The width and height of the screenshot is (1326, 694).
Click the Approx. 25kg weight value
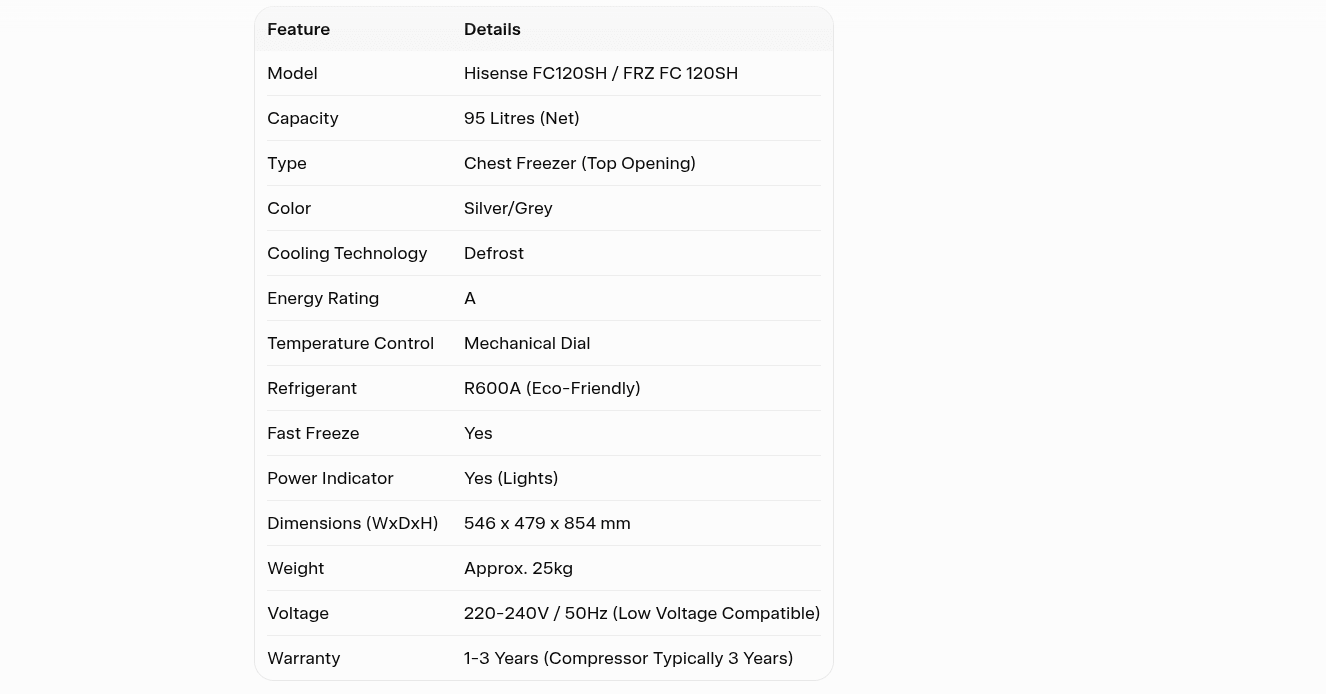coord(518,568)
